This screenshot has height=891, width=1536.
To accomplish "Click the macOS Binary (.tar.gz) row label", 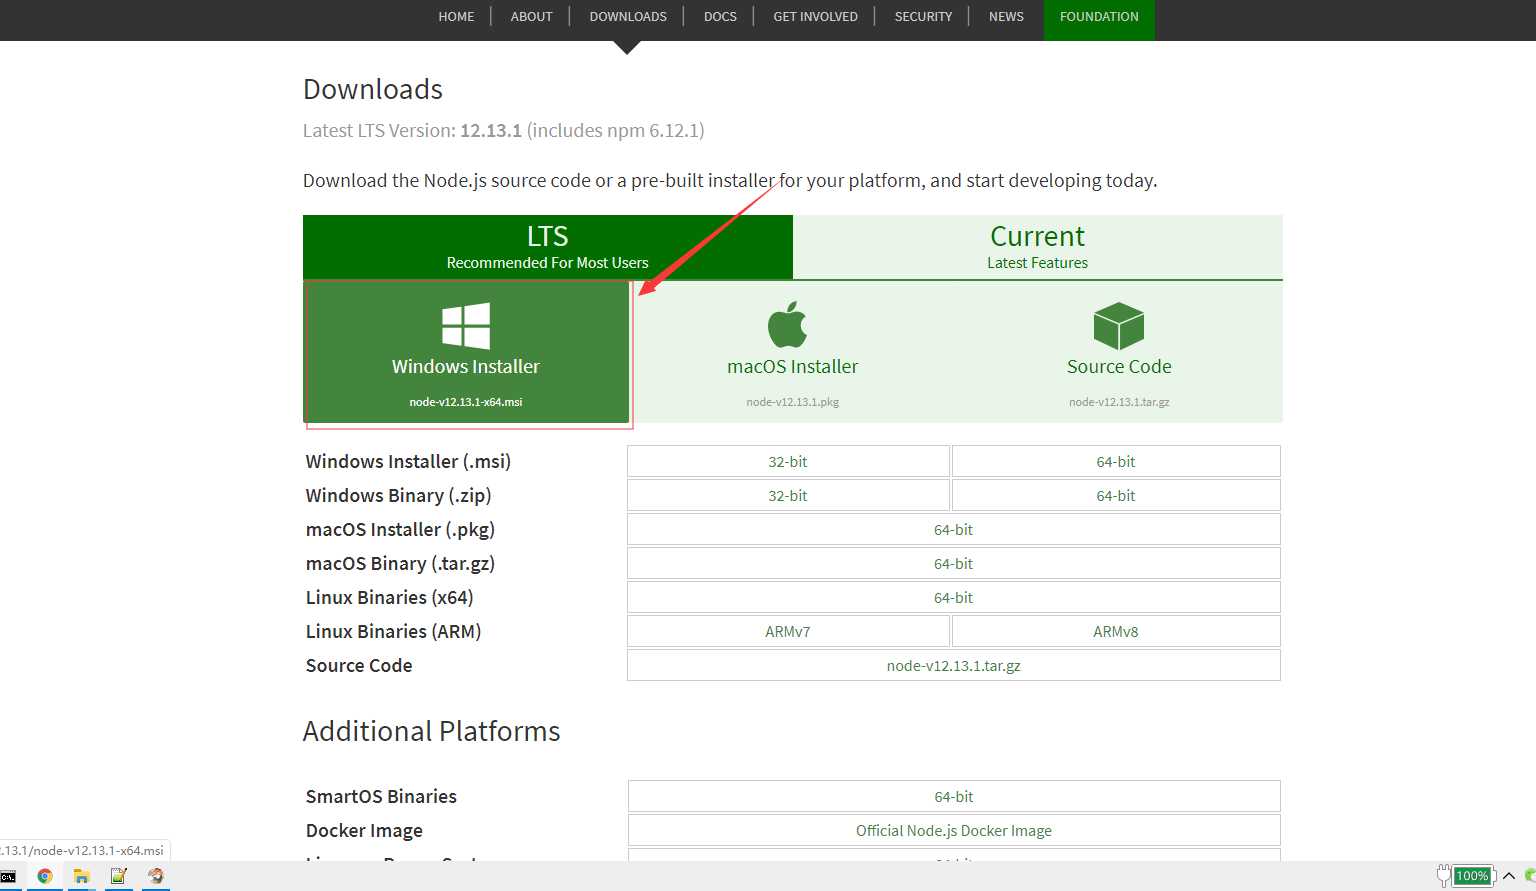I will (x=400, y=563).
